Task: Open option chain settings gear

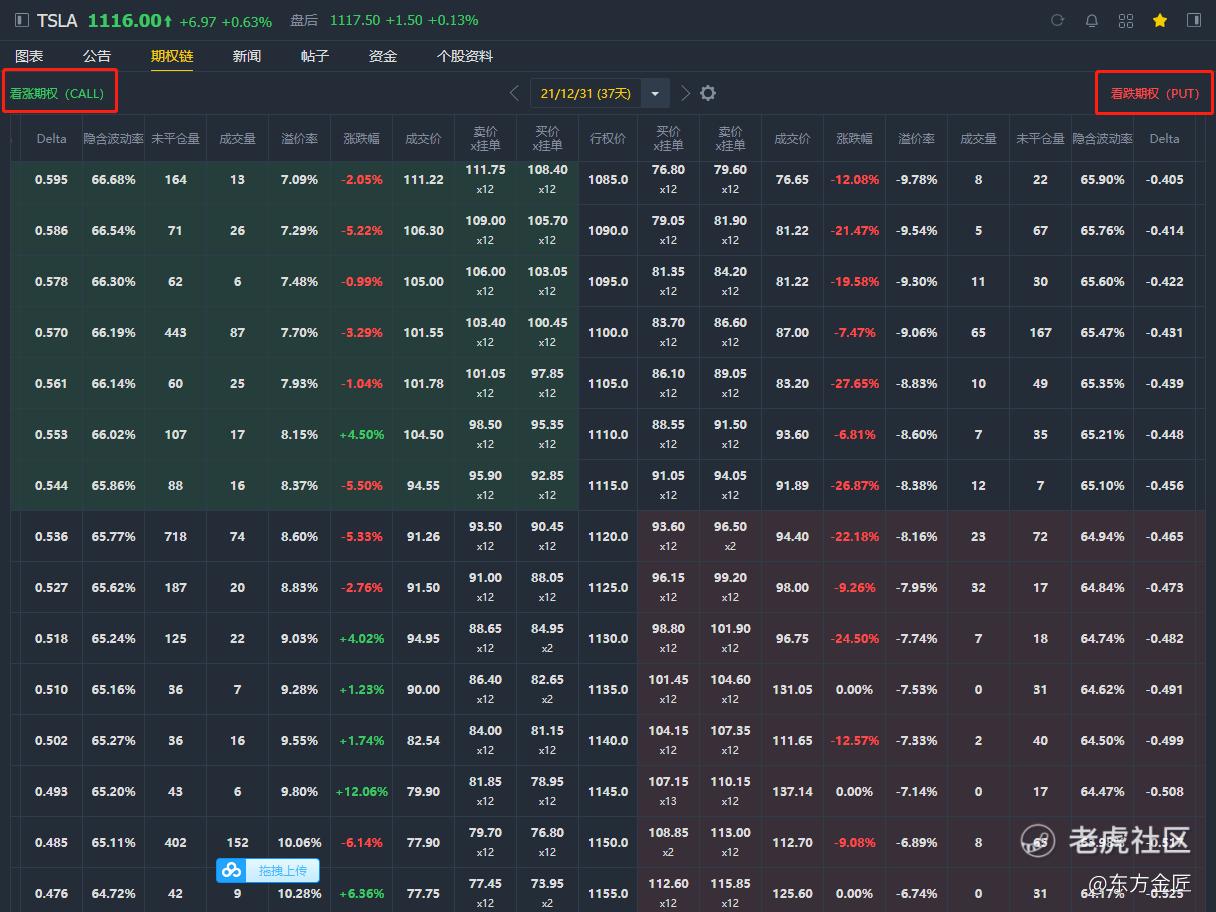Action: [708, 93]
